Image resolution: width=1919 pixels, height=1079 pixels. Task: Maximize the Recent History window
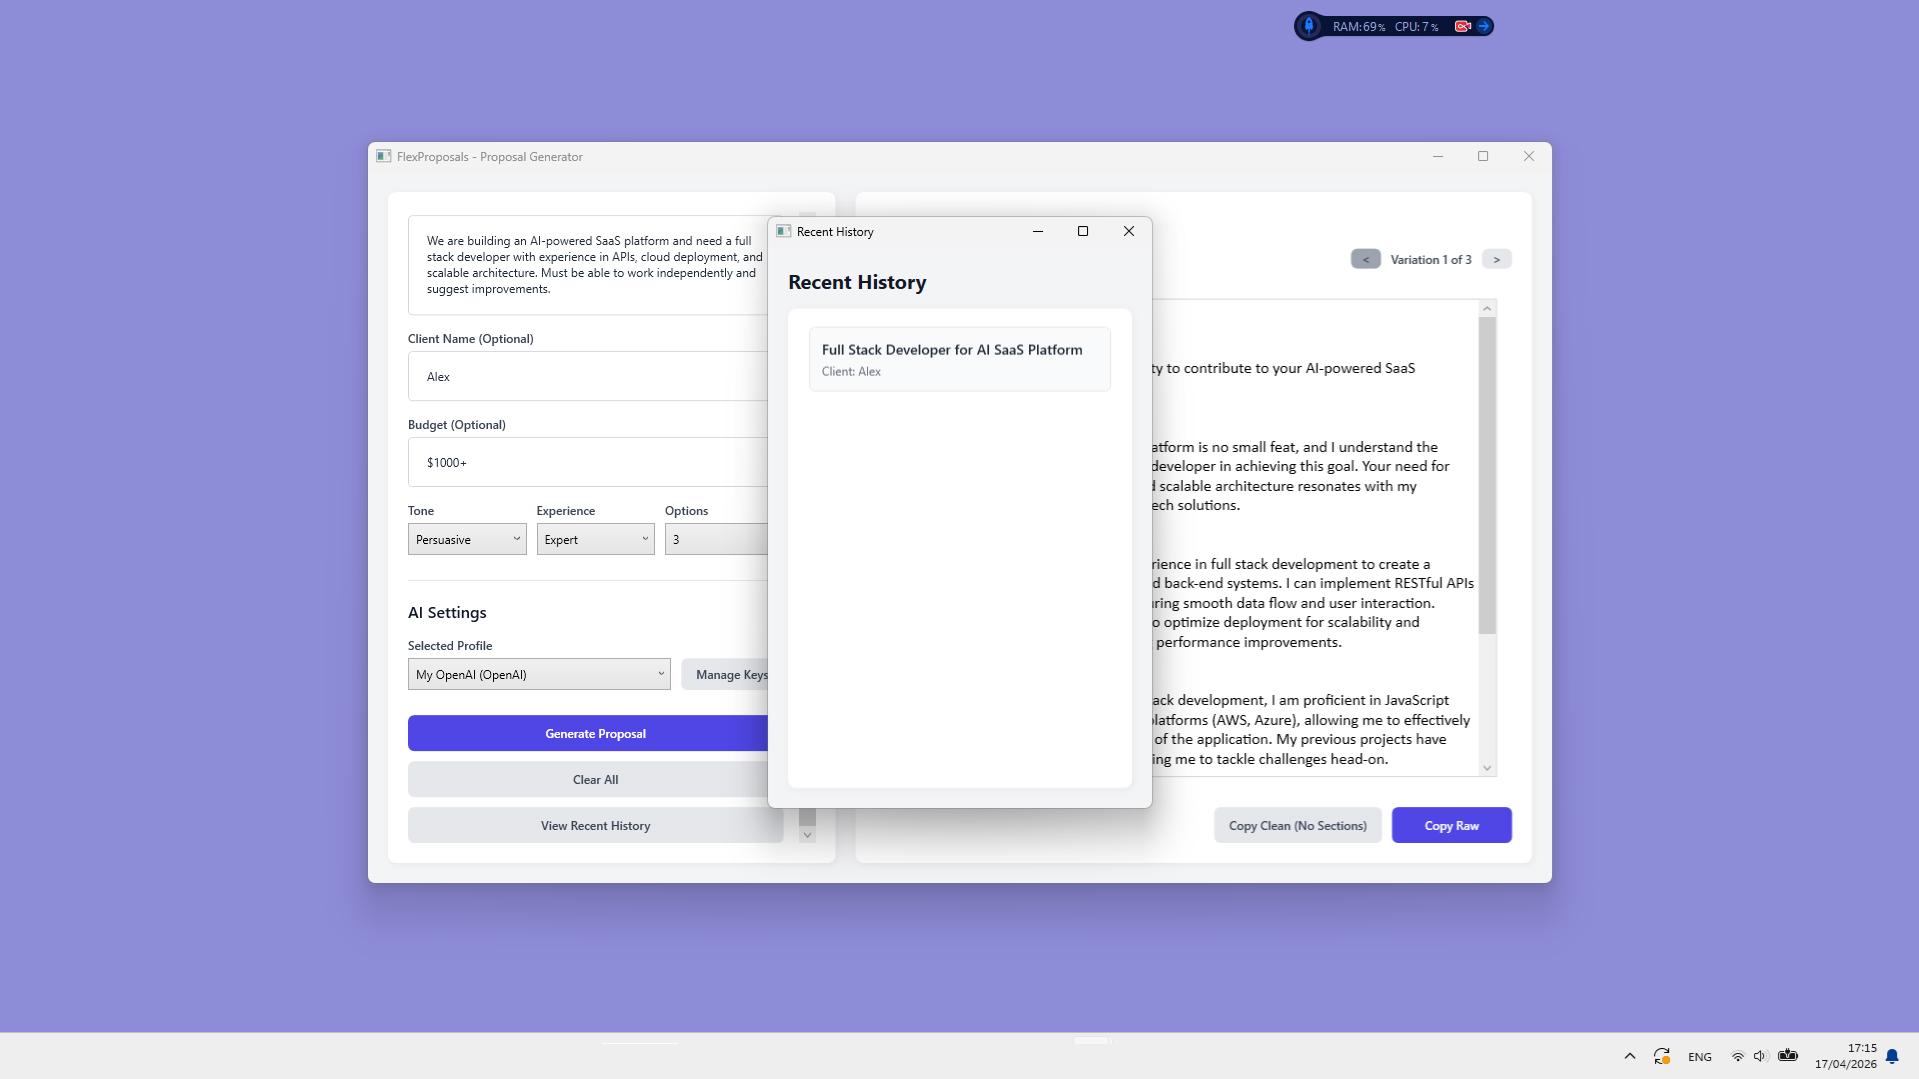[1082, 231]
